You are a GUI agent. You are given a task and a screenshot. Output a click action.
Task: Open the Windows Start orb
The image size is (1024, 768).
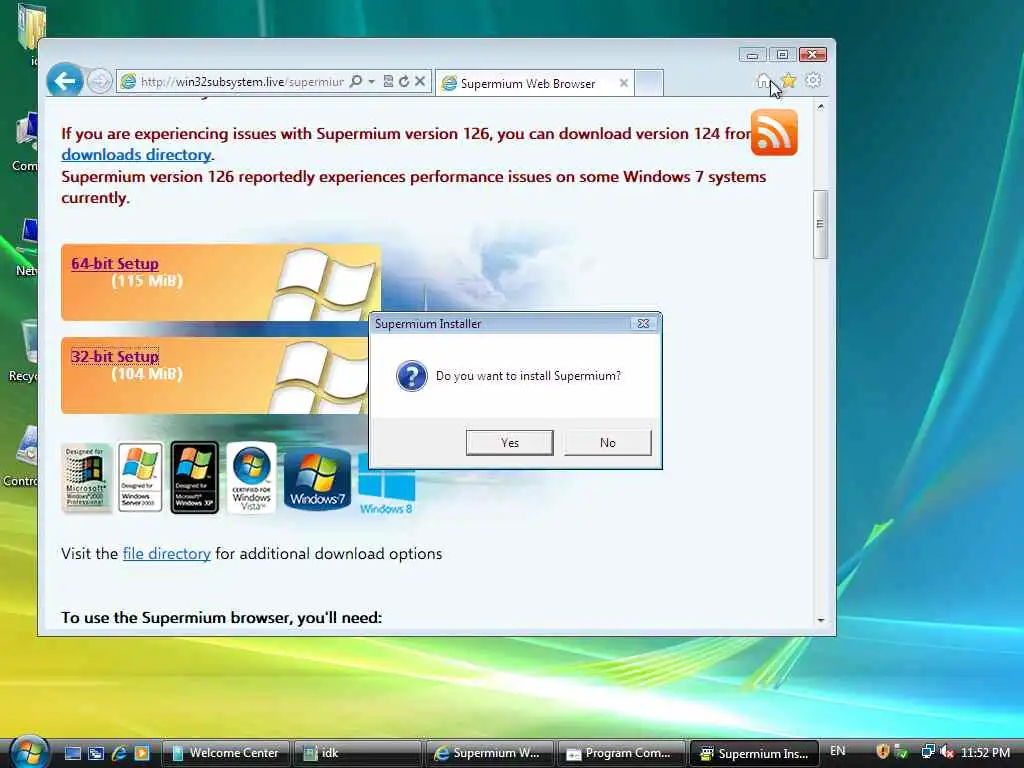(x=28, y=752)
